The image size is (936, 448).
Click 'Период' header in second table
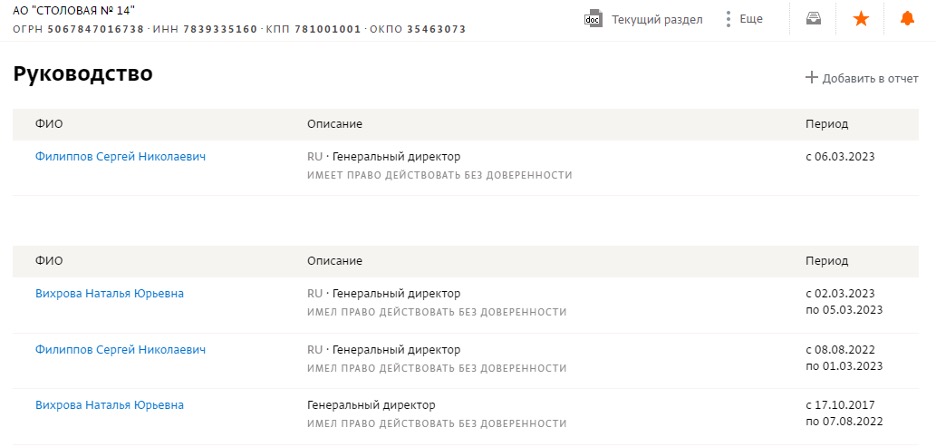826,261
